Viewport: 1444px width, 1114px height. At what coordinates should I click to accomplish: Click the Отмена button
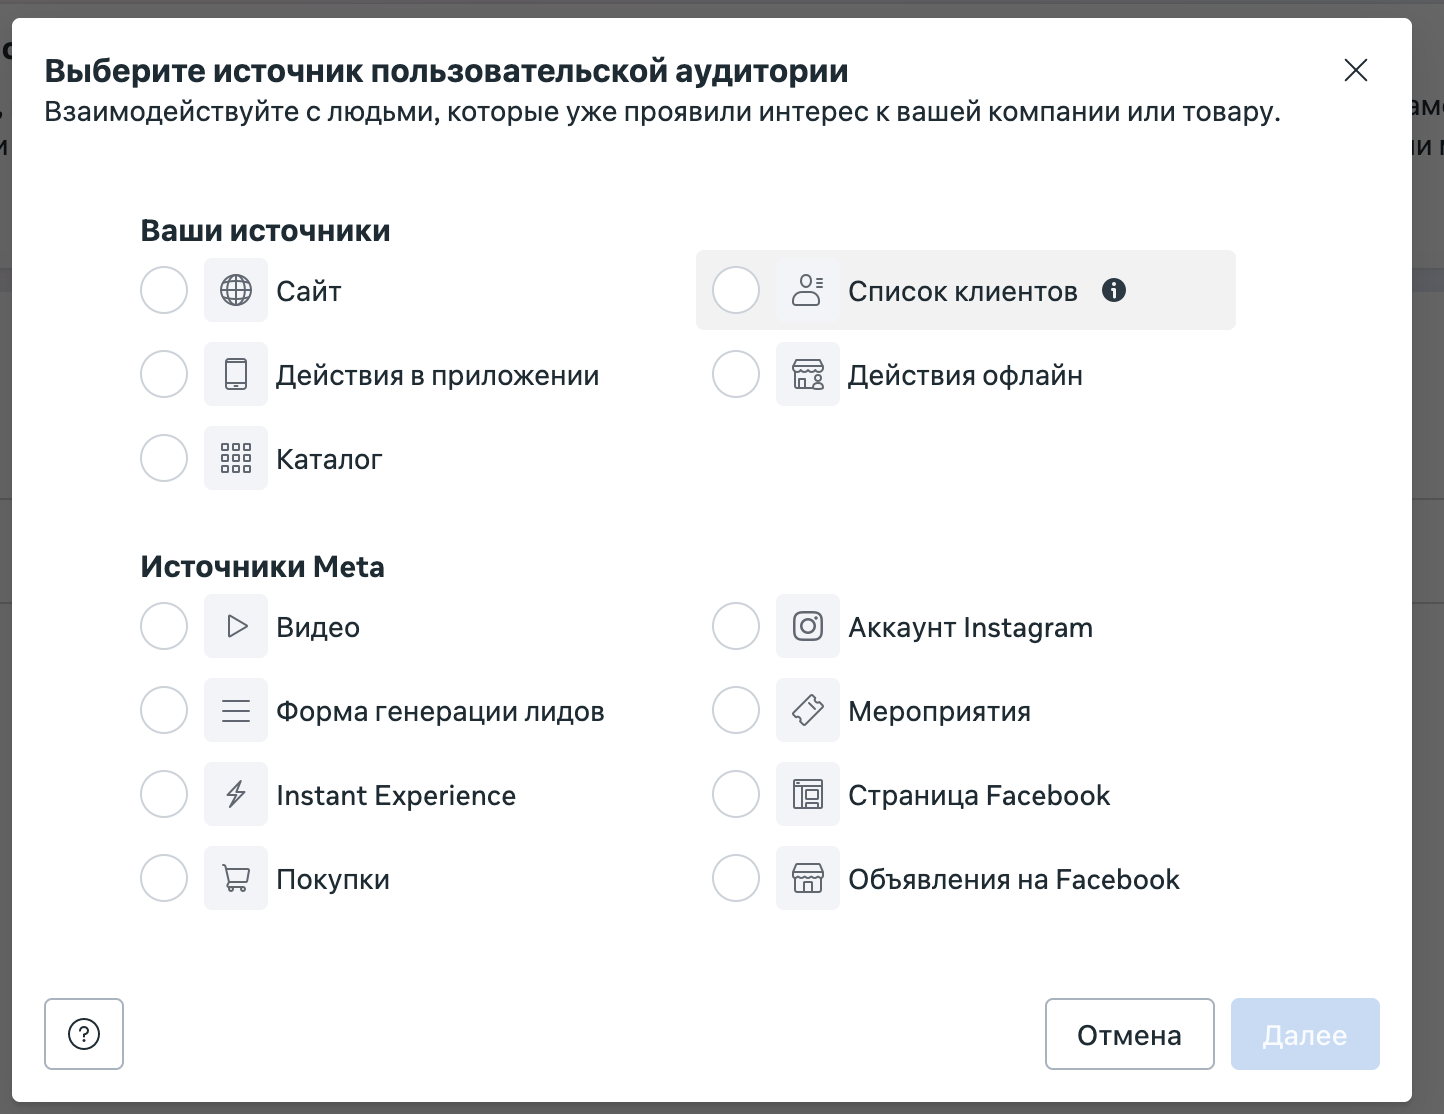tap(1130, 1034)
